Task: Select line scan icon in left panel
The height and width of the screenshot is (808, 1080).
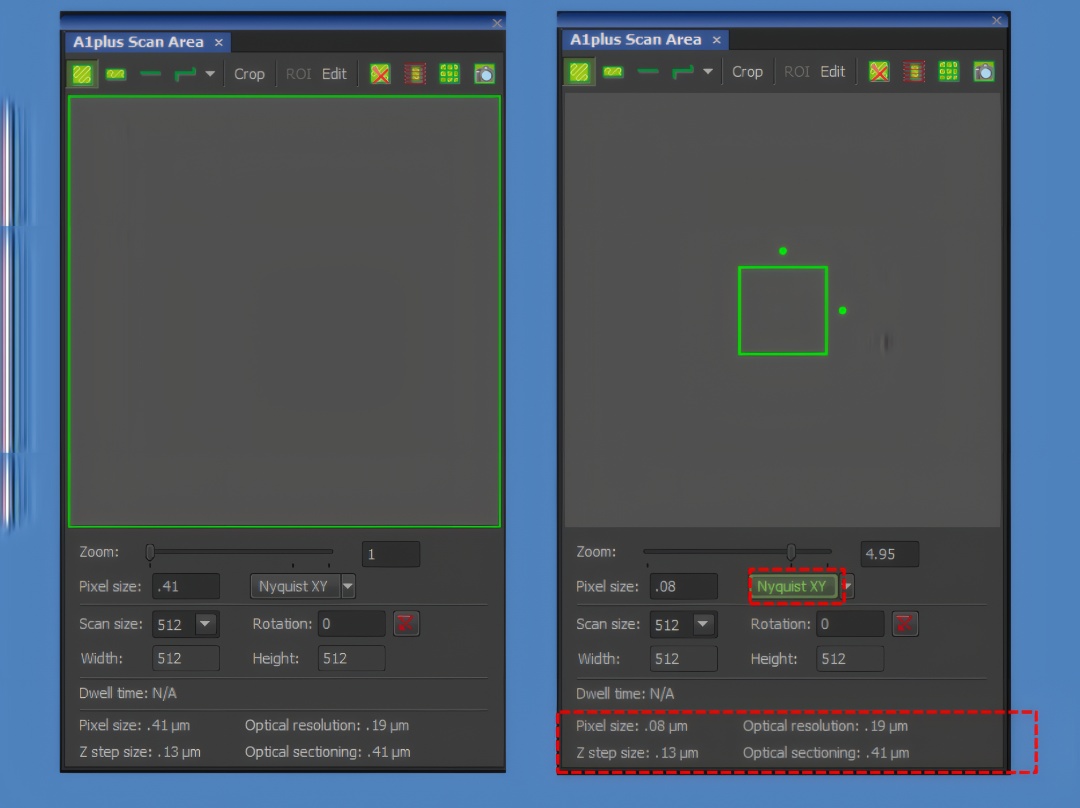Action: [x=150, y=74]
